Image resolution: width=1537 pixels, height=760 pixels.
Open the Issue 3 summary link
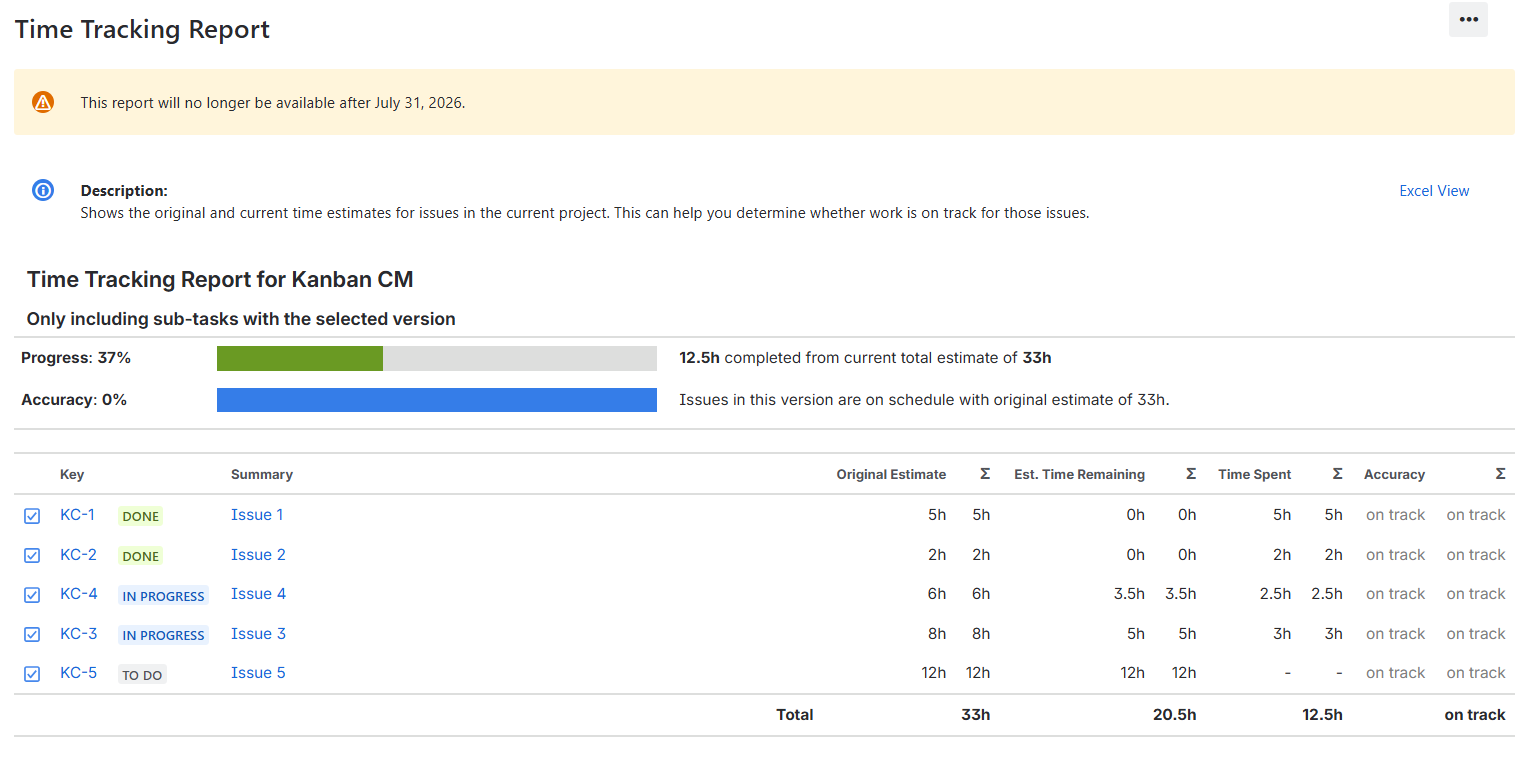(258, 633)
